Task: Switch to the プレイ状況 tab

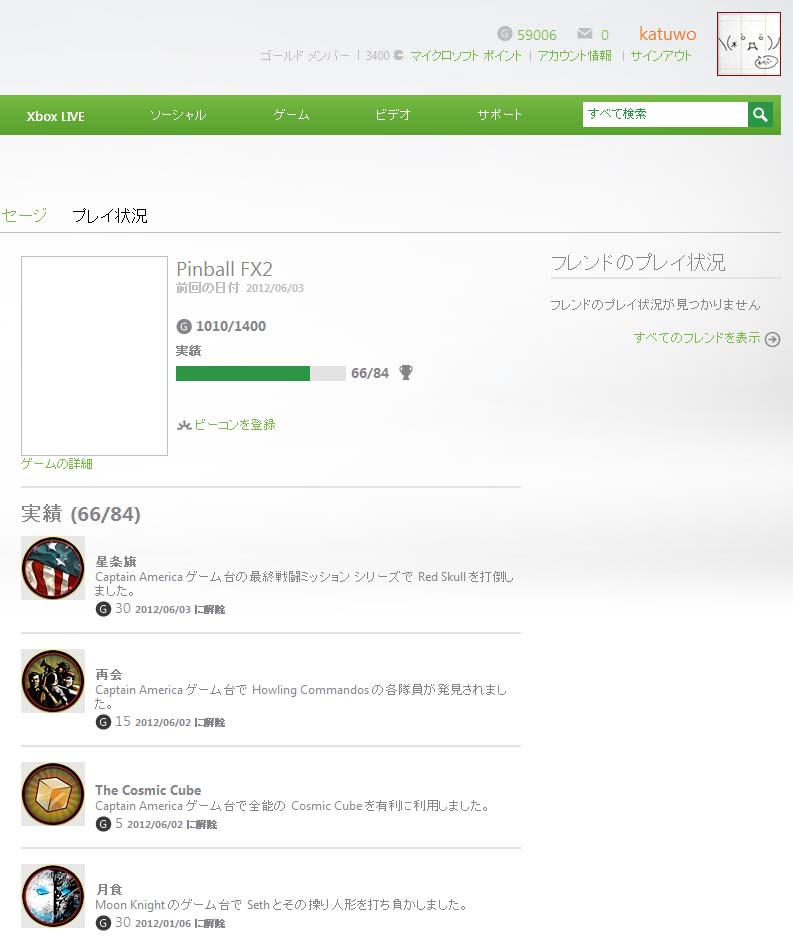Action: pyautogui.click(x=110, y=216)
